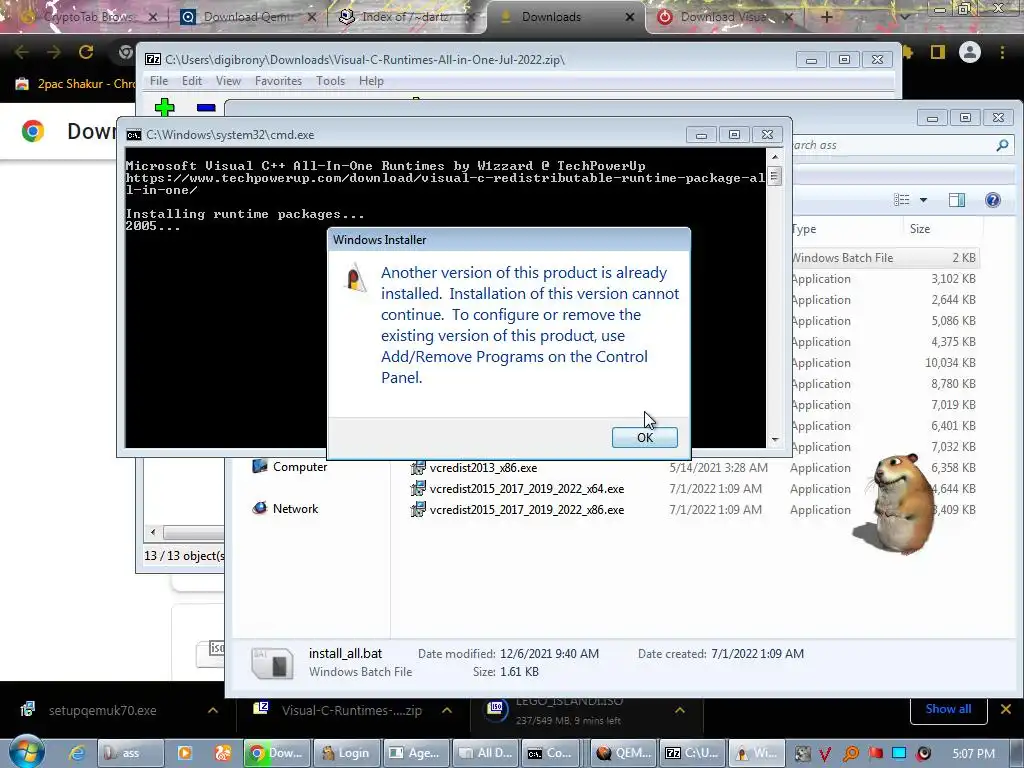Switch to Login taskbar button

(x=346, y=753)
